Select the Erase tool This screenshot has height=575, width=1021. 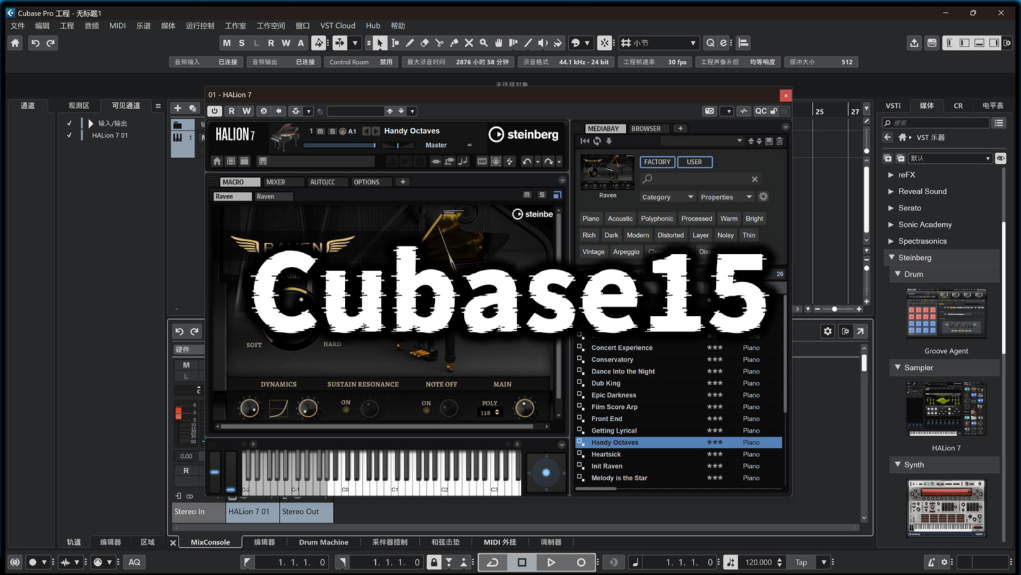click(x=425, y=43)
